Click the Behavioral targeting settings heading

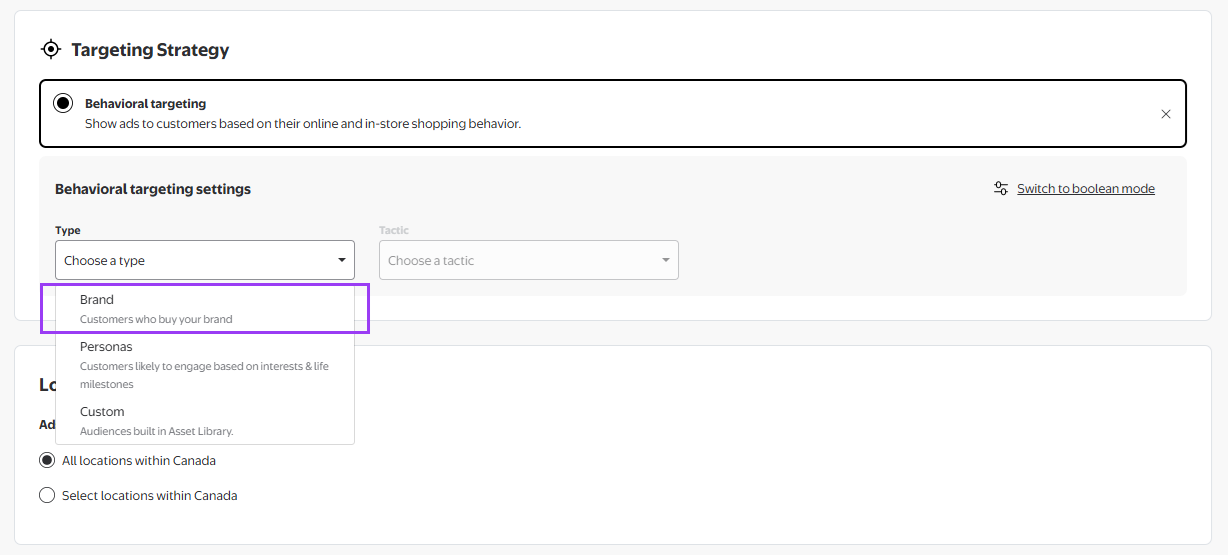[x=153, y=189]
